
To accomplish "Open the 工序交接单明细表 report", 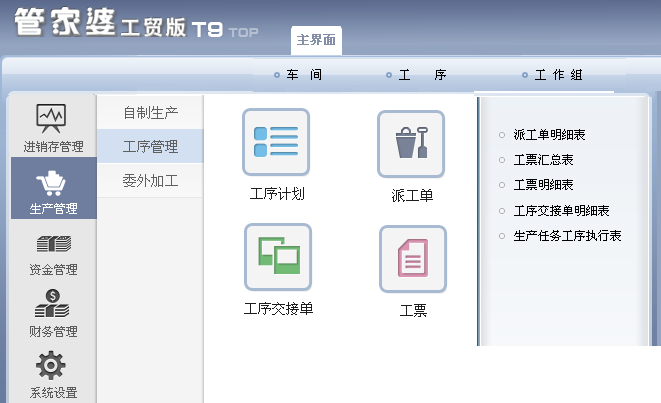I will click(x=561, y=210).
